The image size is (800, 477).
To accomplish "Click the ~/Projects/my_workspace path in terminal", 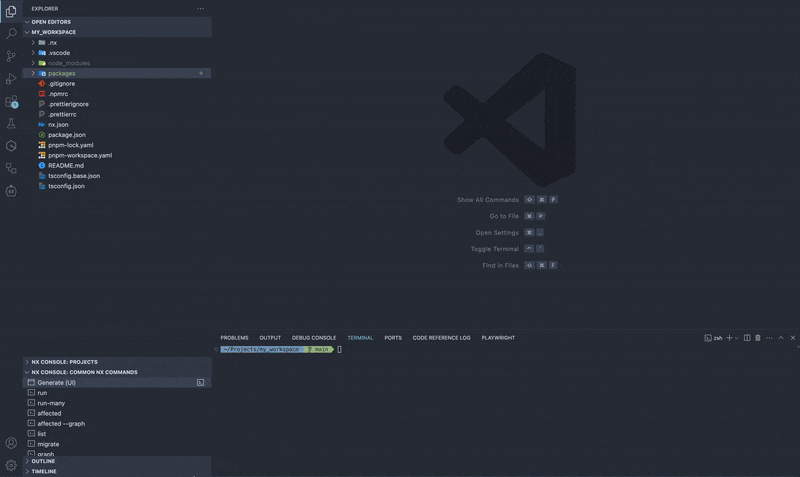I will pyautogui.click(x=261, y=349).
